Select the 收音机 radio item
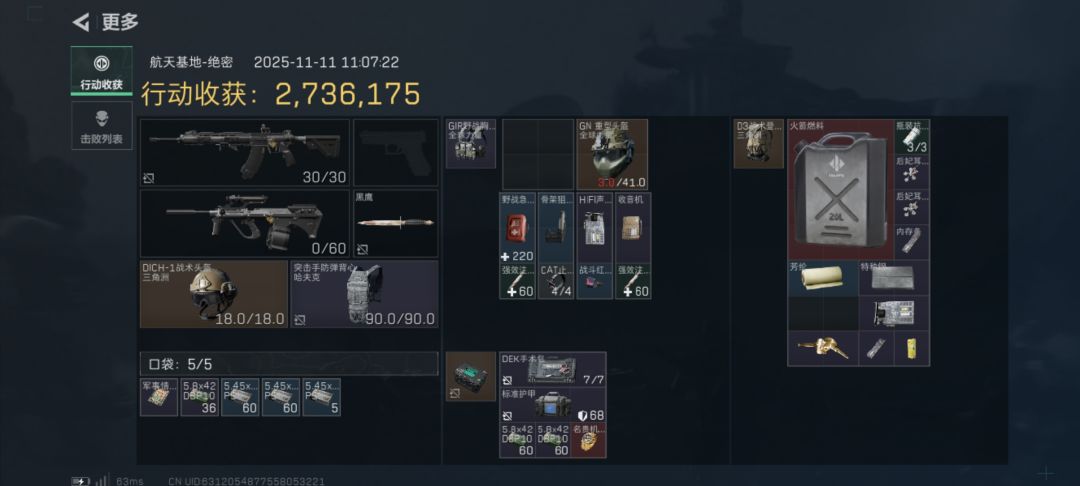The height and width of the screenshot is (486, 1080). click(x=633, y=228)
